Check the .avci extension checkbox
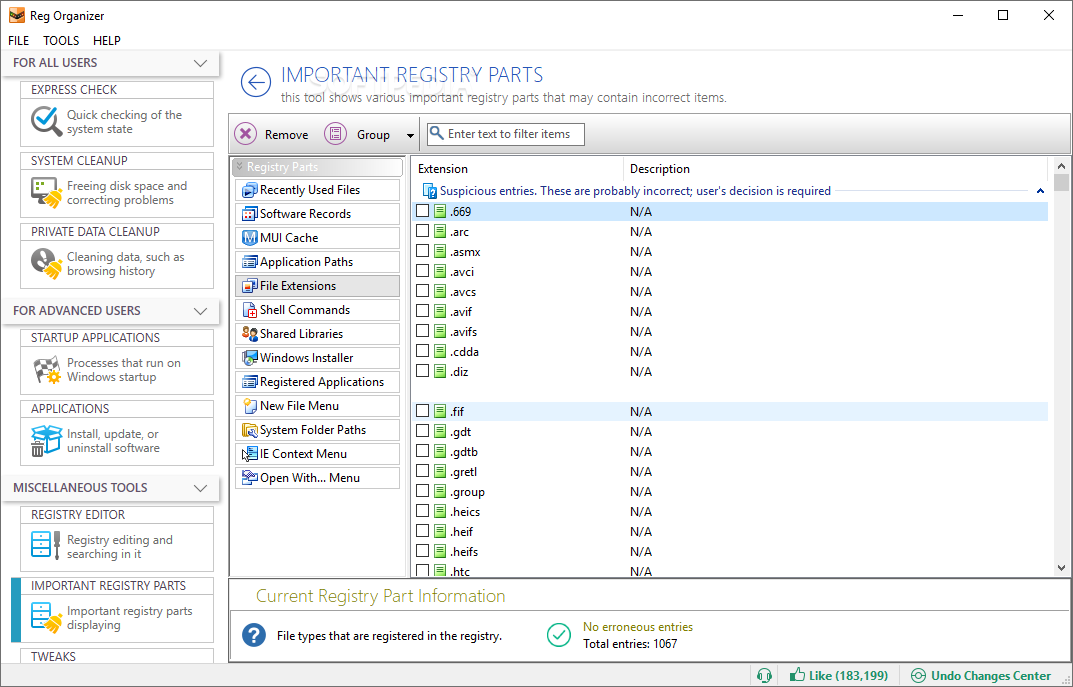1073x687 pixels. (x=423, y=270)
